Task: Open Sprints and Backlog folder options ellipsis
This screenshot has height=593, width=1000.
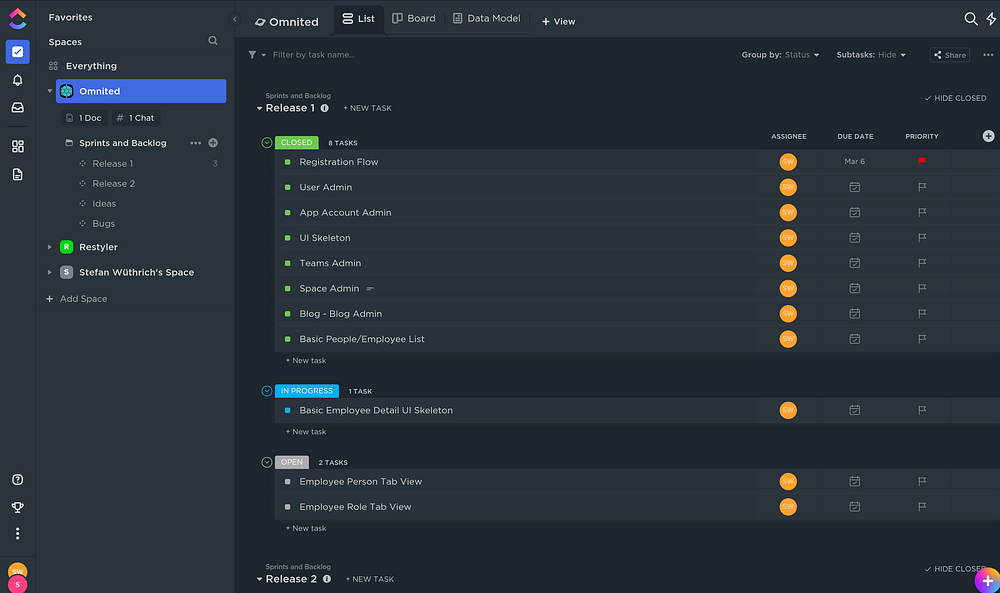Action: coord(195,143)
